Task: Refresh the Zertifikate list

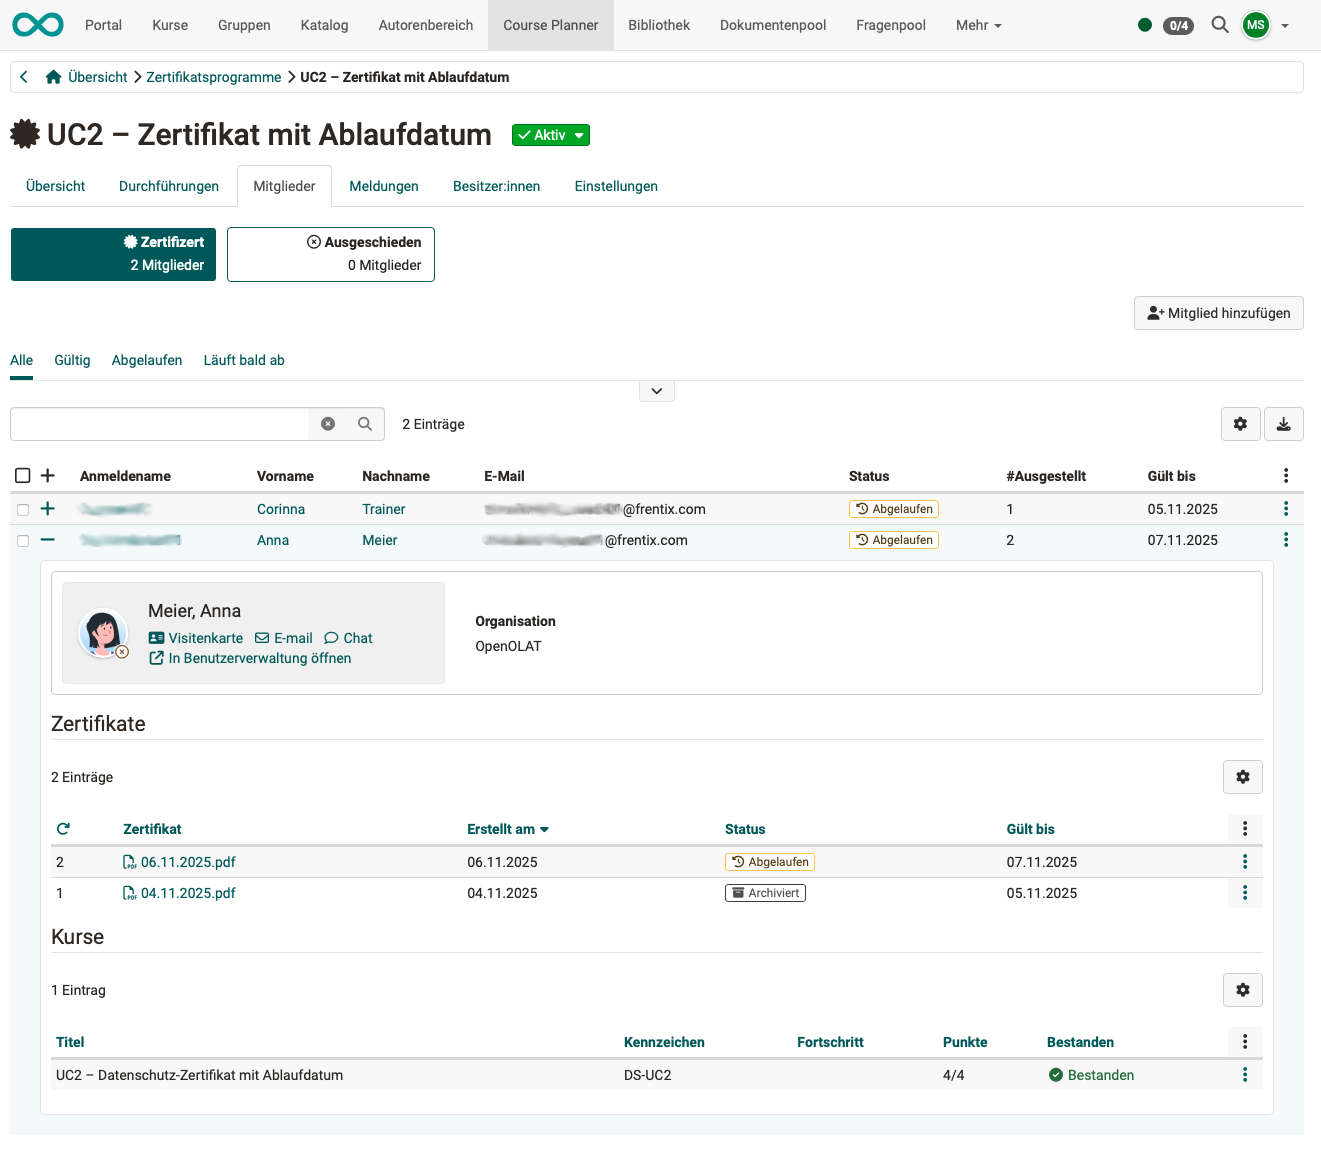Action: 63,828
